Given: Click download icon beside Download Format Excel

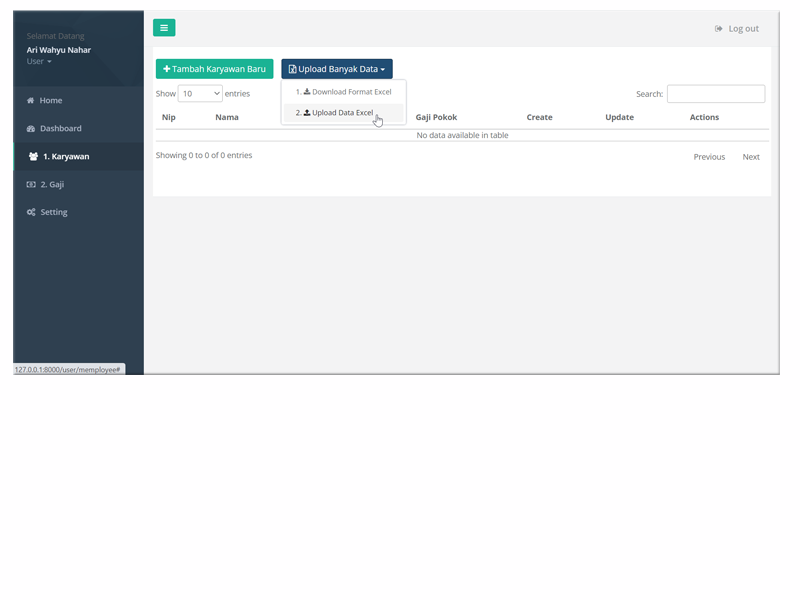Looking at the screenshot, I should [x=307, y=92].
